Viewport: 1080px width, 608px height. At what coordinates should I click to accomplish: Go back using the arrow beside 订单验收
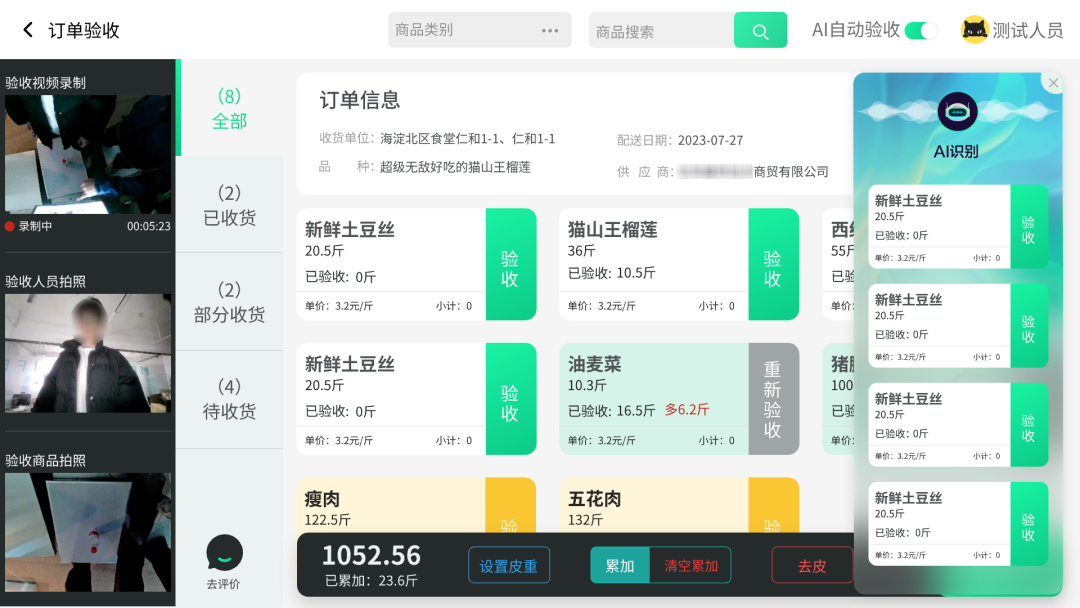28,30
